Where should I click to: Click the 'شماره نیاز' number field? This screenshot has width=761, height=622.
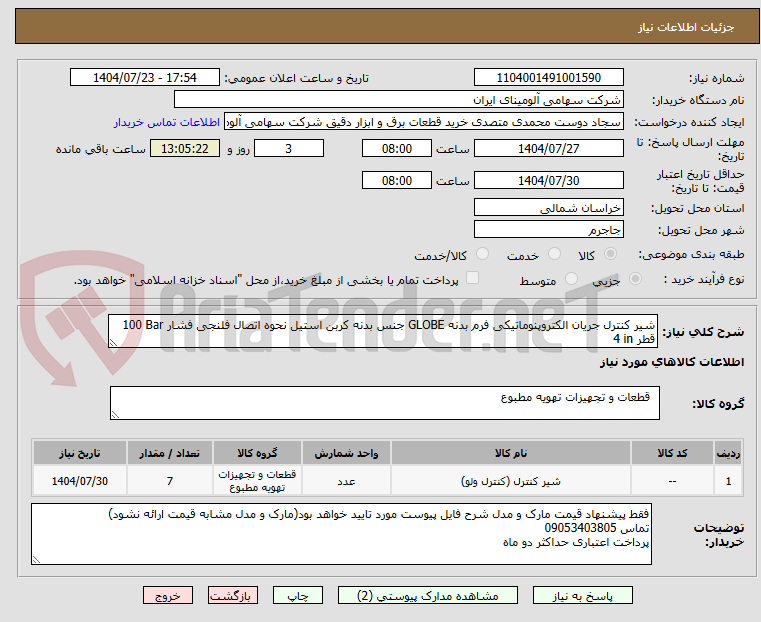(x=548, y=78)
